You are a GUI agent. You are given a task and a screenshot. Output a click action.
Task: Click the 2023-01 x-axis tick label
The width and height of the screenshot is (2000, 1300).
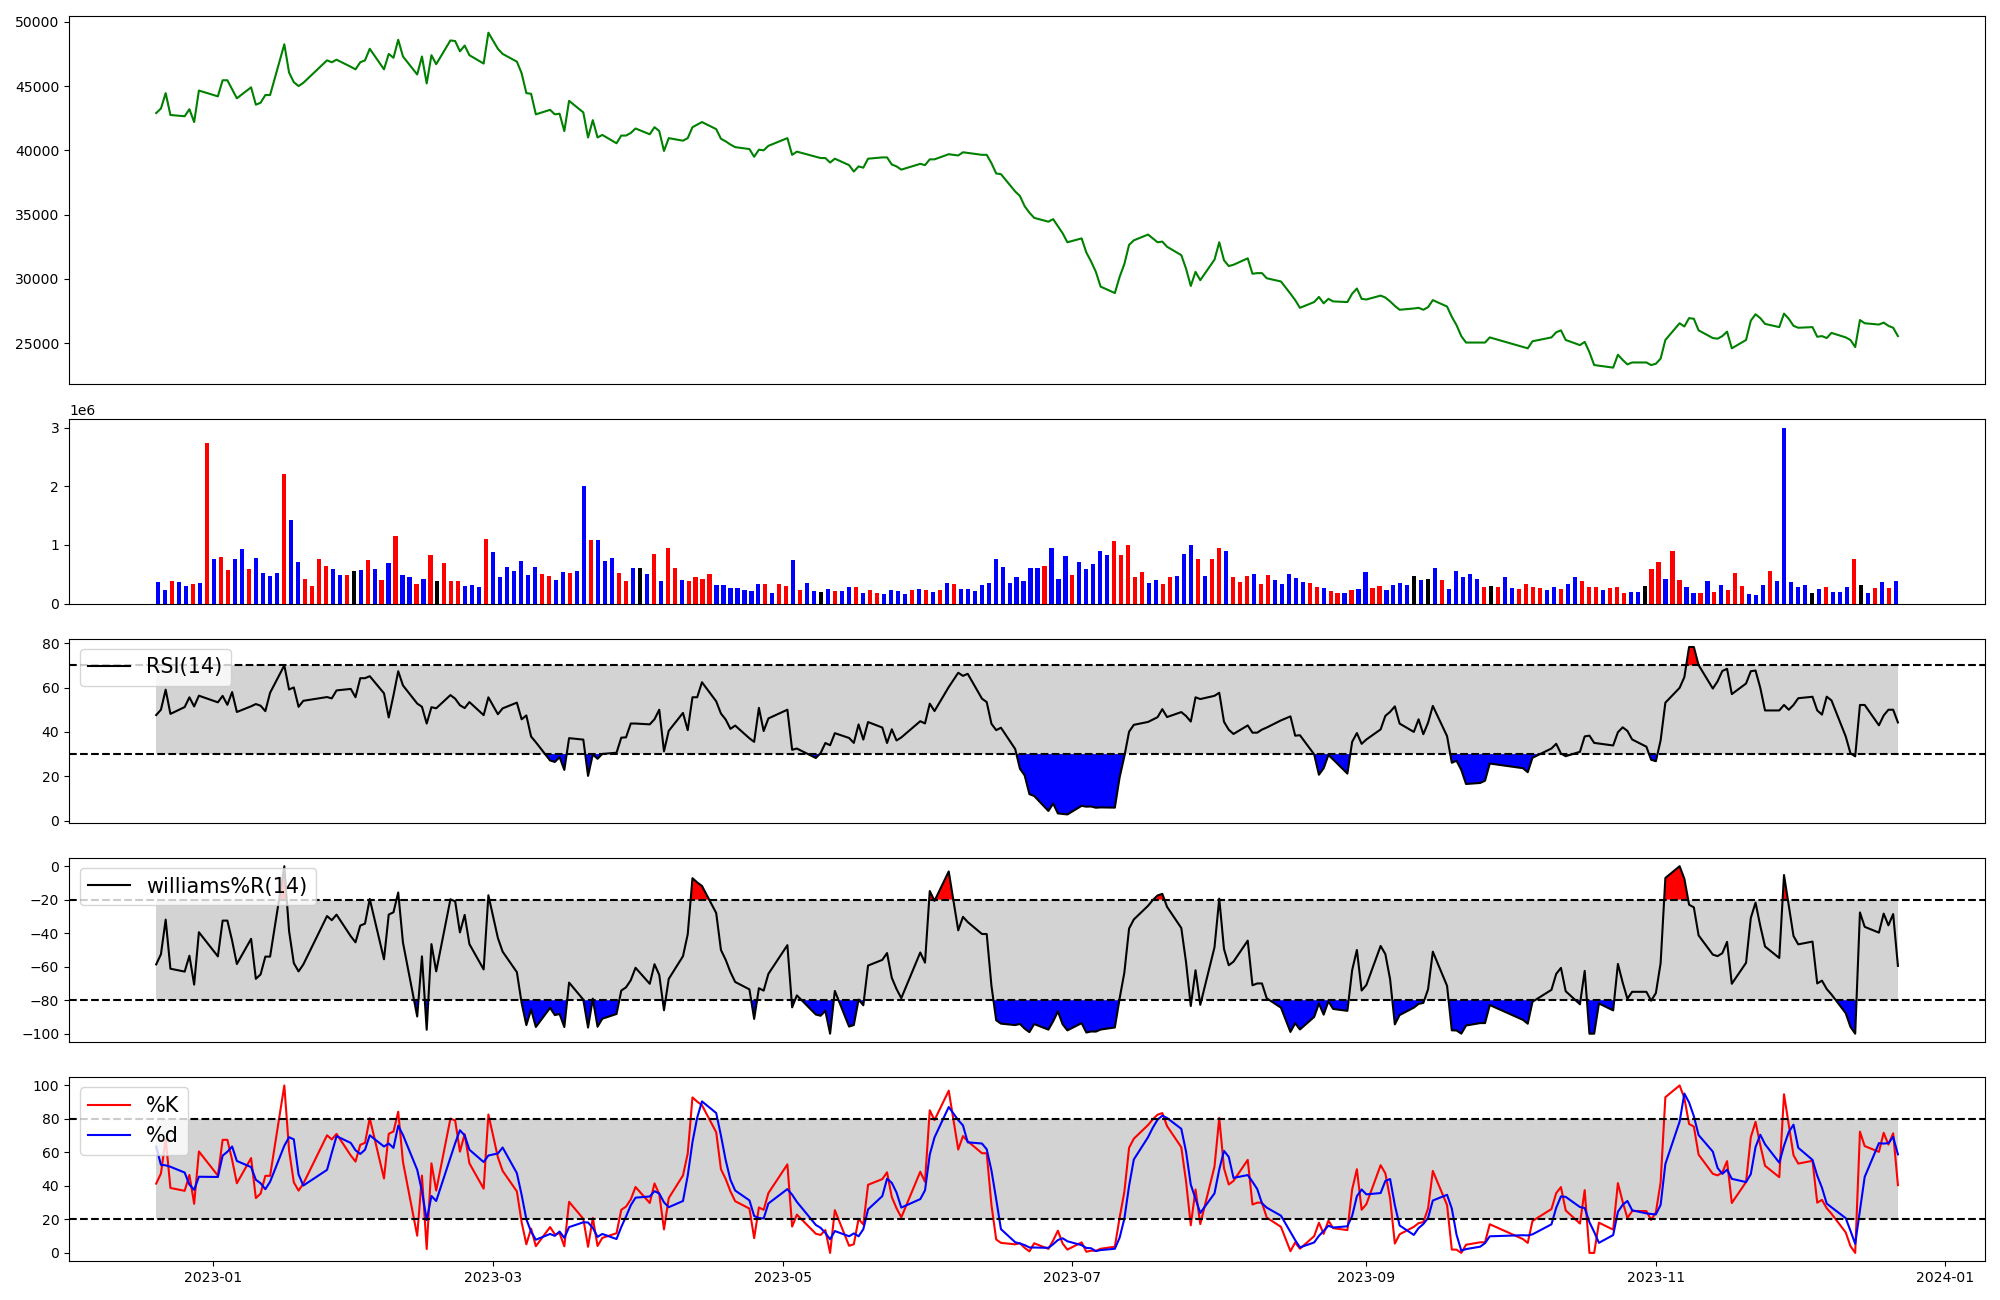coord(212,1277)
